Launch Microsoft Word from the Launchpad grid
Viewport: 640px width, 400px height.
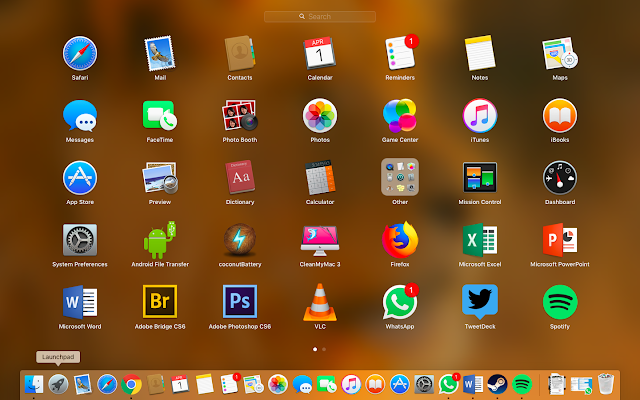coord(80,302)
